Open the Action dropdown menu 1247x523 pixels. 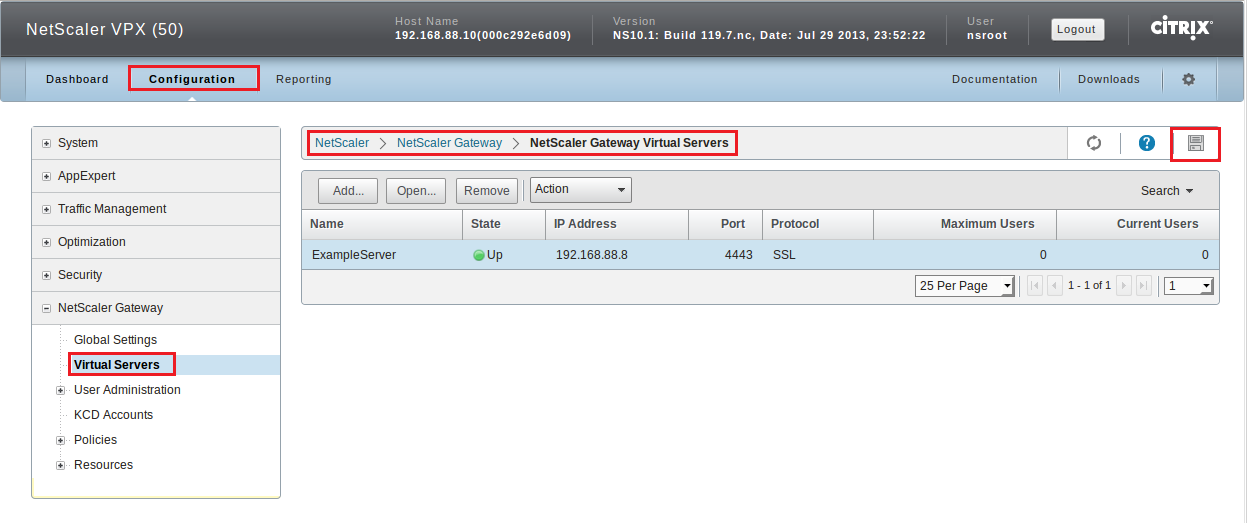581,189
